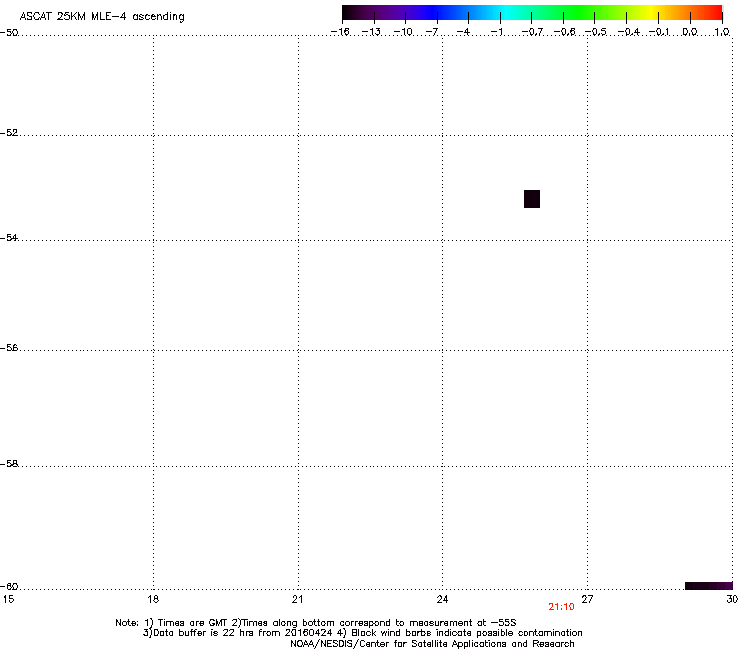Click the NOAA/NESDIS credit line

point(432,643)
